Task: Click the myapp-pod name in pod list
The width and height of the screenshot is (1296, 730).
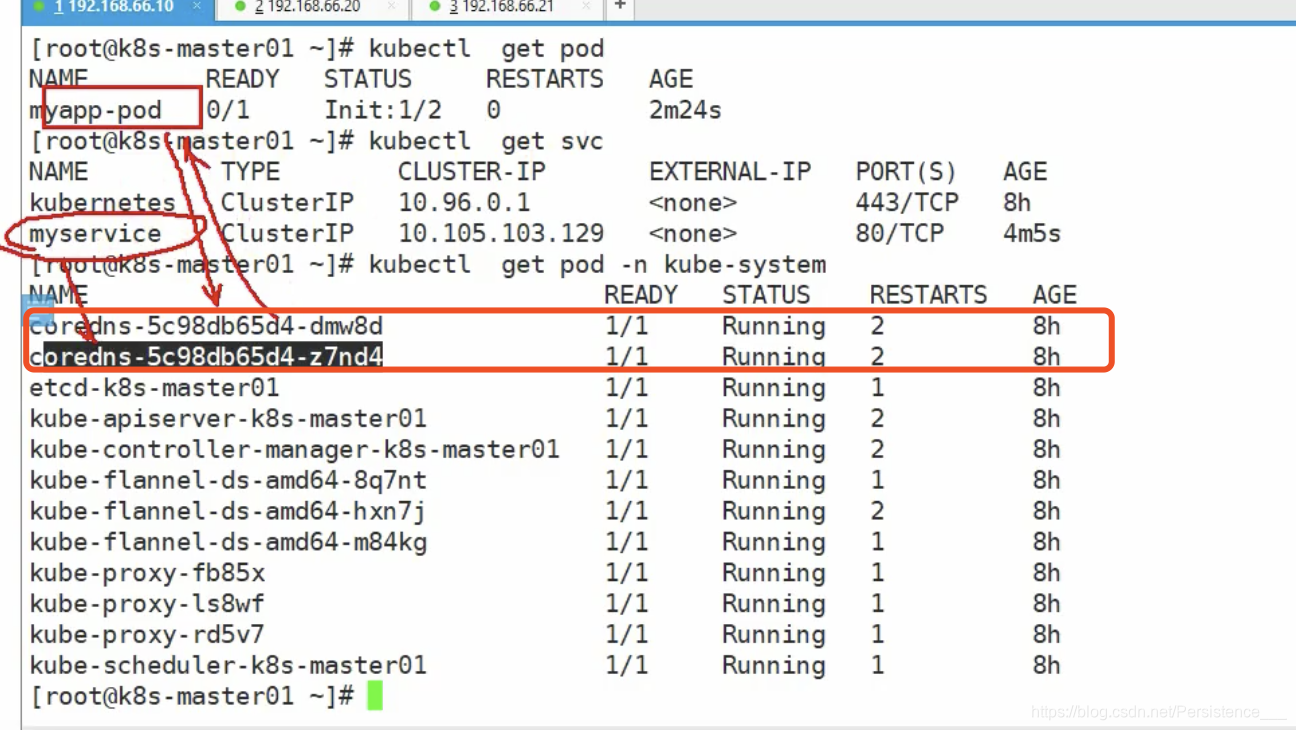Action: coord(96,110)
